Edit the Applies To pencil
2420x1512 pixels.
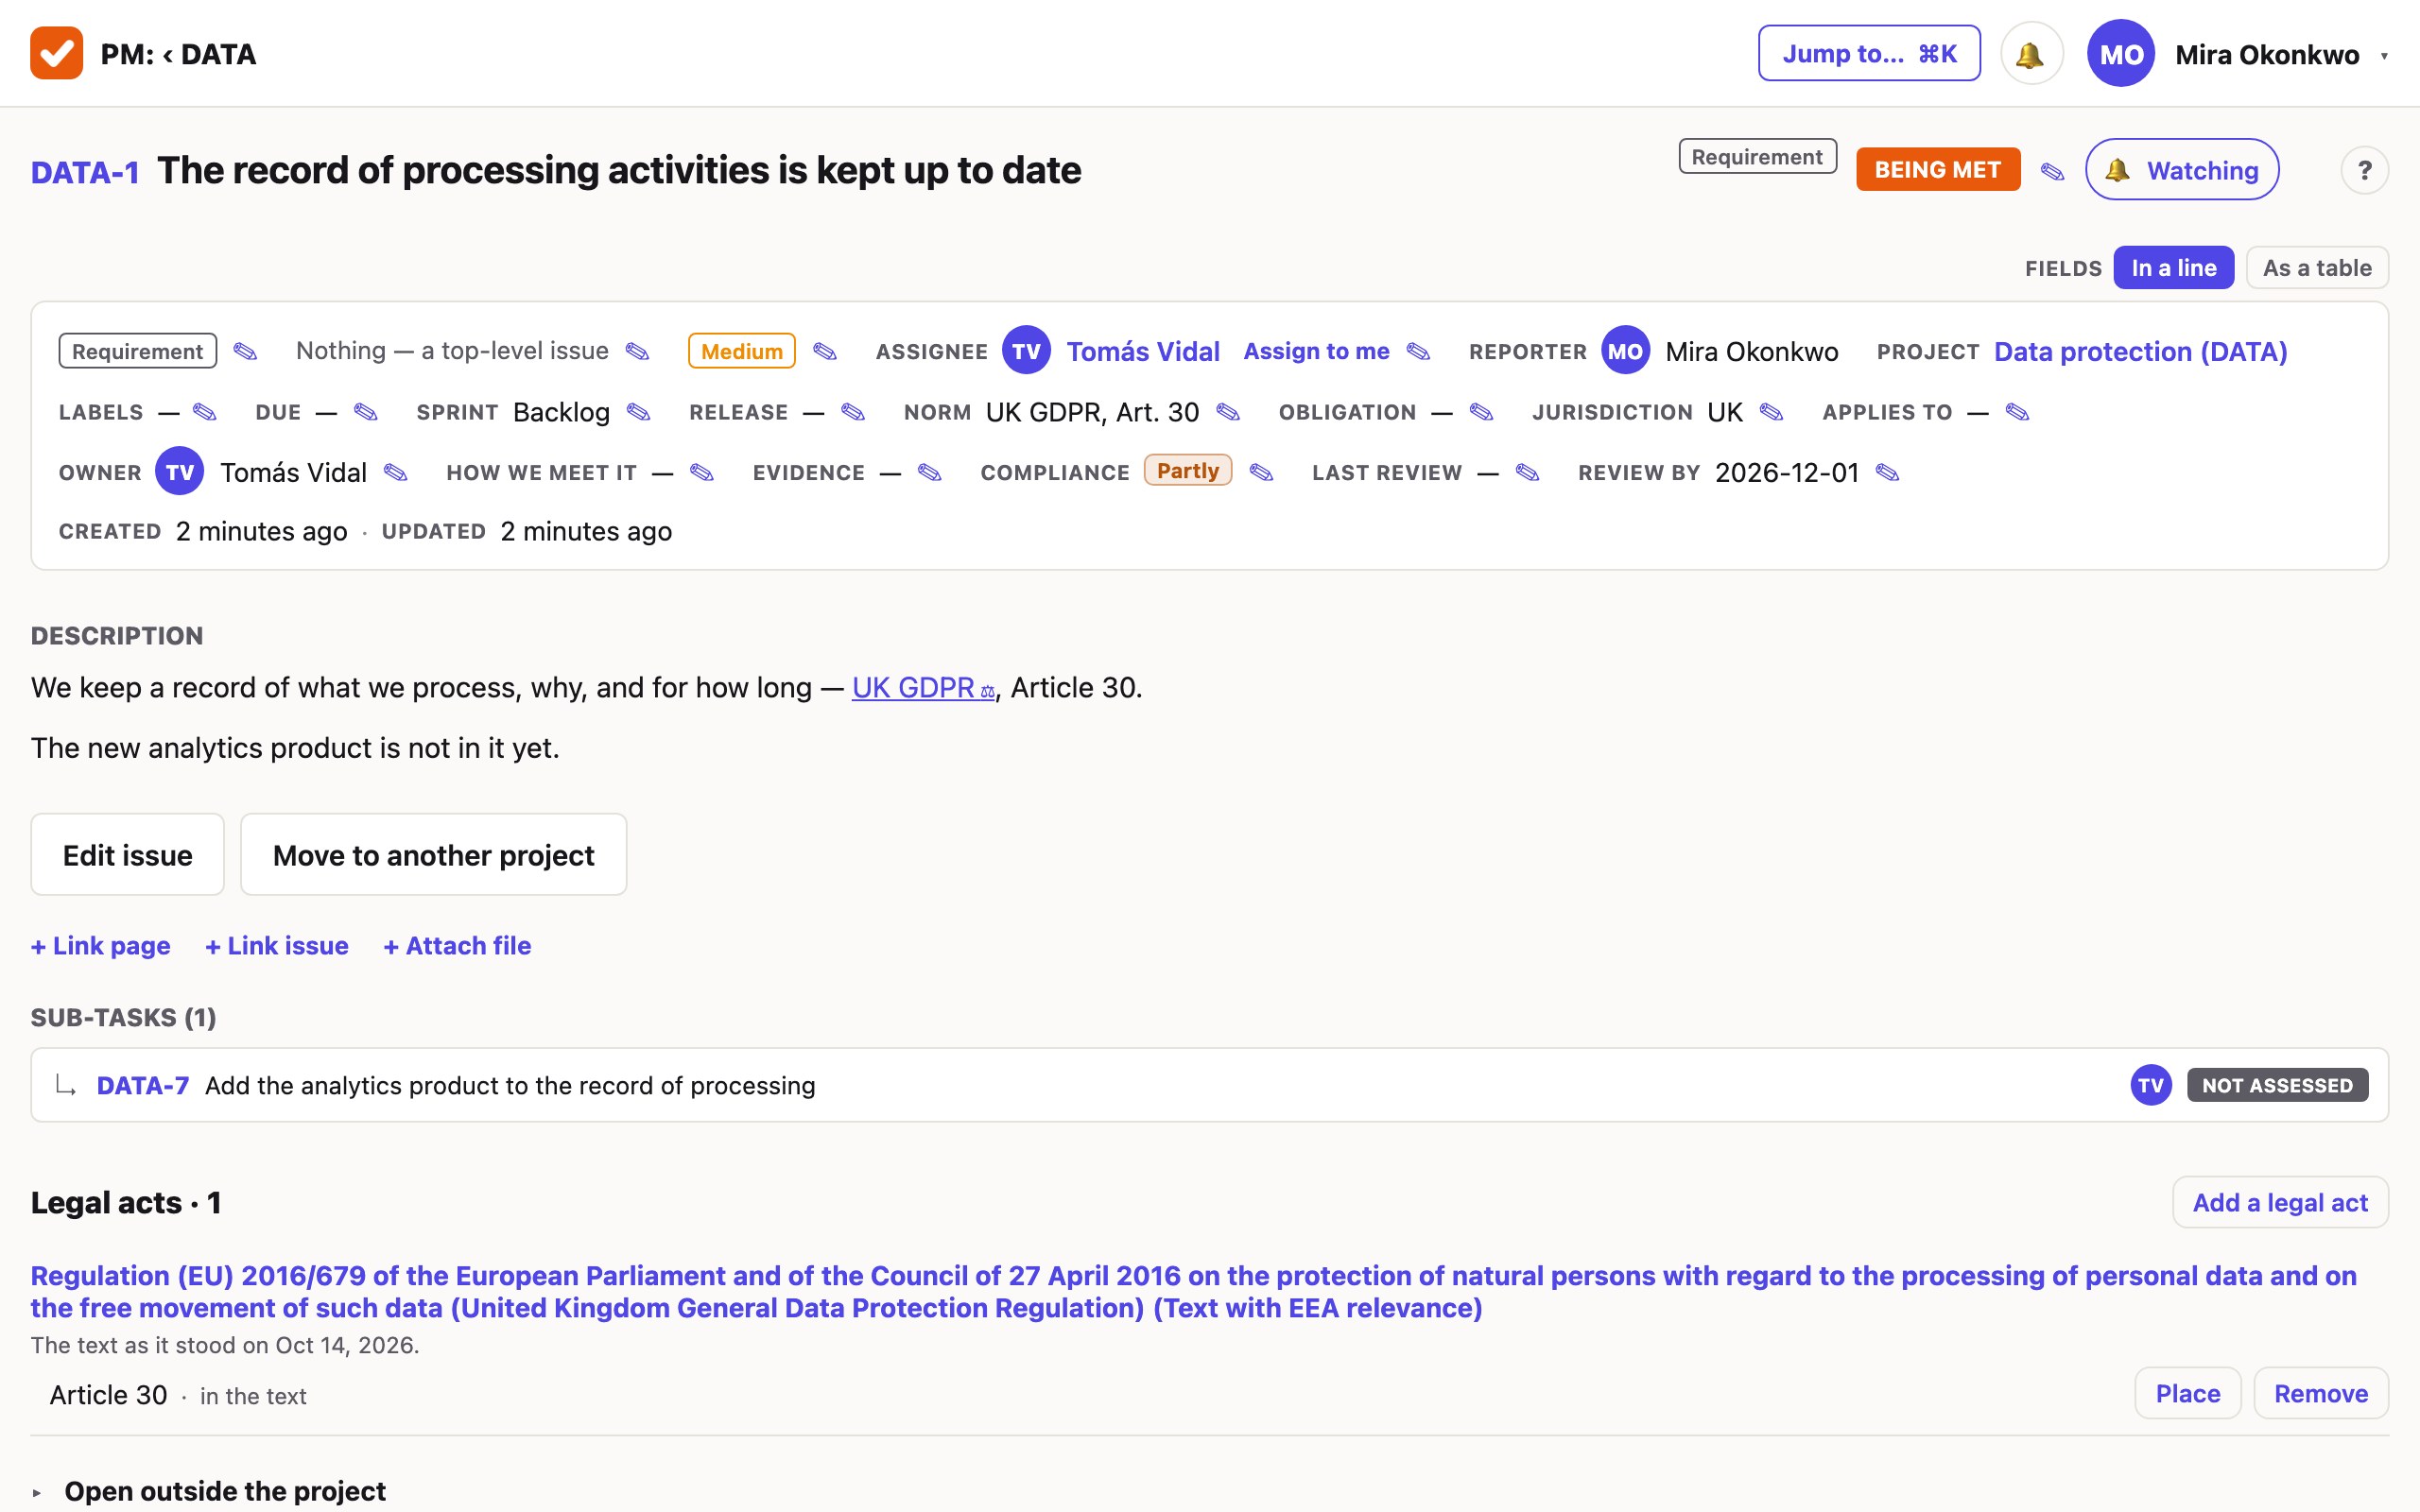2017,412
